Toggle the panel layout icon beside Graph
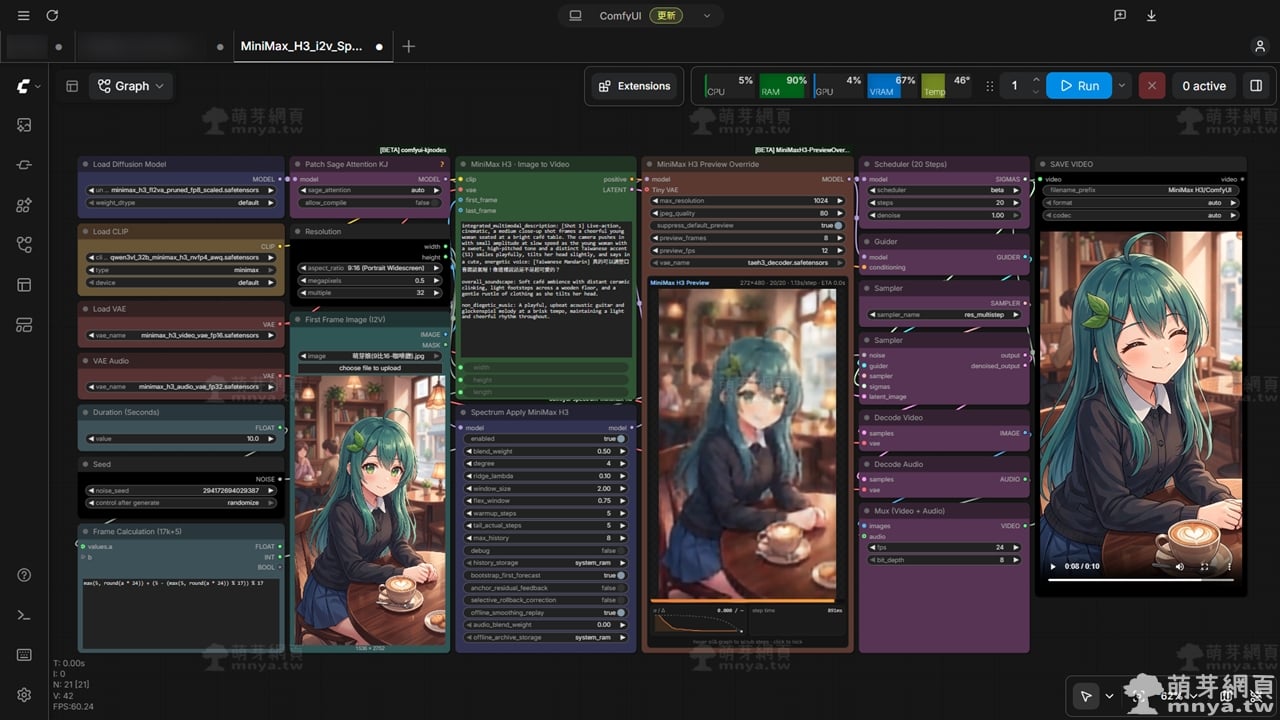 [x=72, y=86]
